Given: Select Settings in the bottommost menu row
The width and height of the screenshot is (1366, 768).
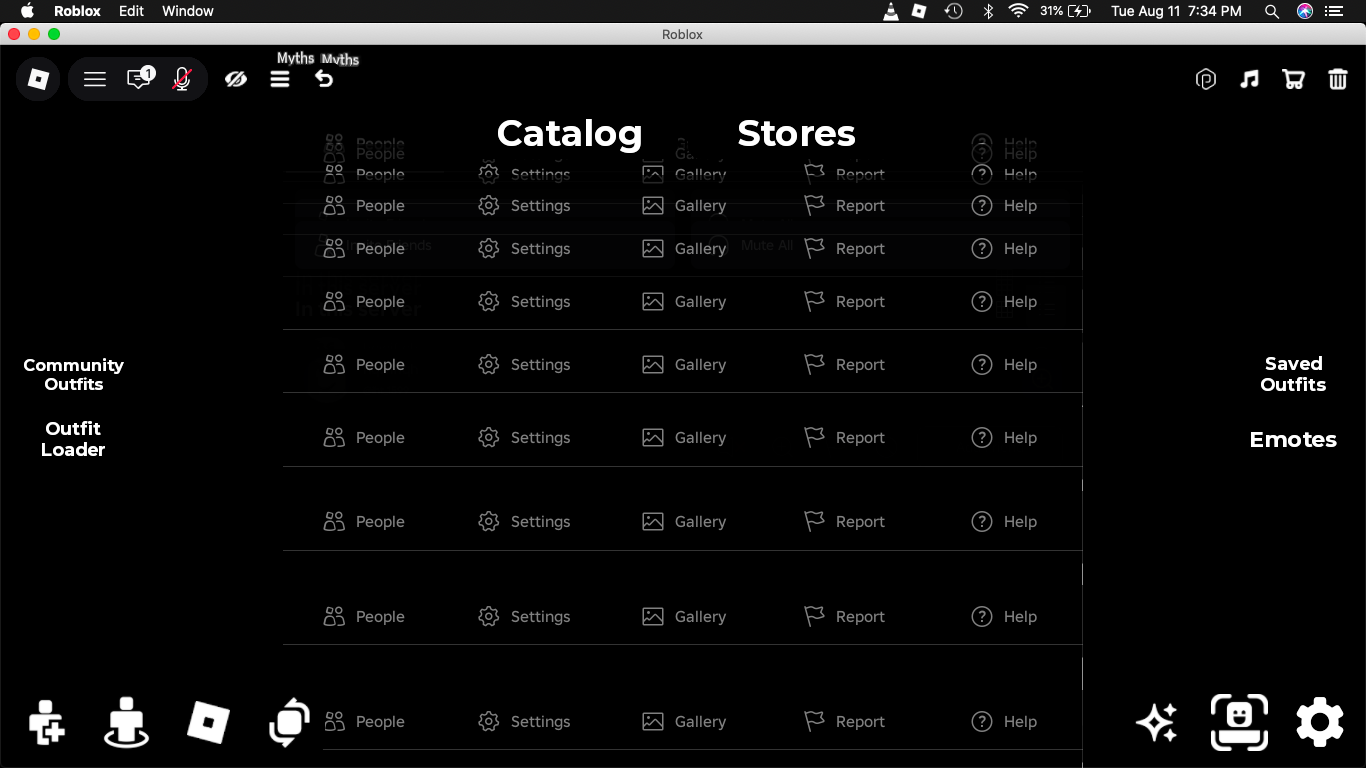Looking at the screenshot, I should coord(524,721).
